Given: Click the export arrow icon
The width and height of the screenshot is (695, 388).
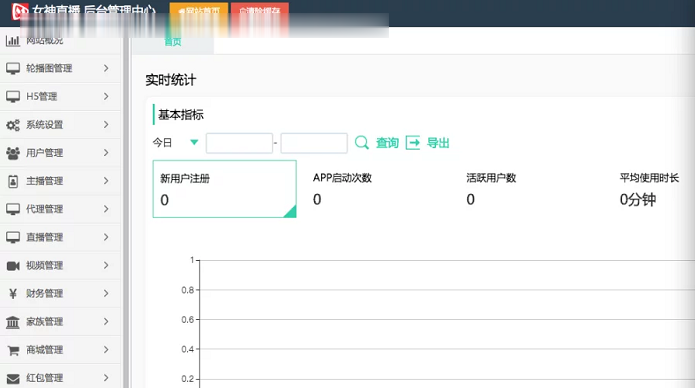Looking at the screenshot, I should pyautogui.click(x=413, y=143).
